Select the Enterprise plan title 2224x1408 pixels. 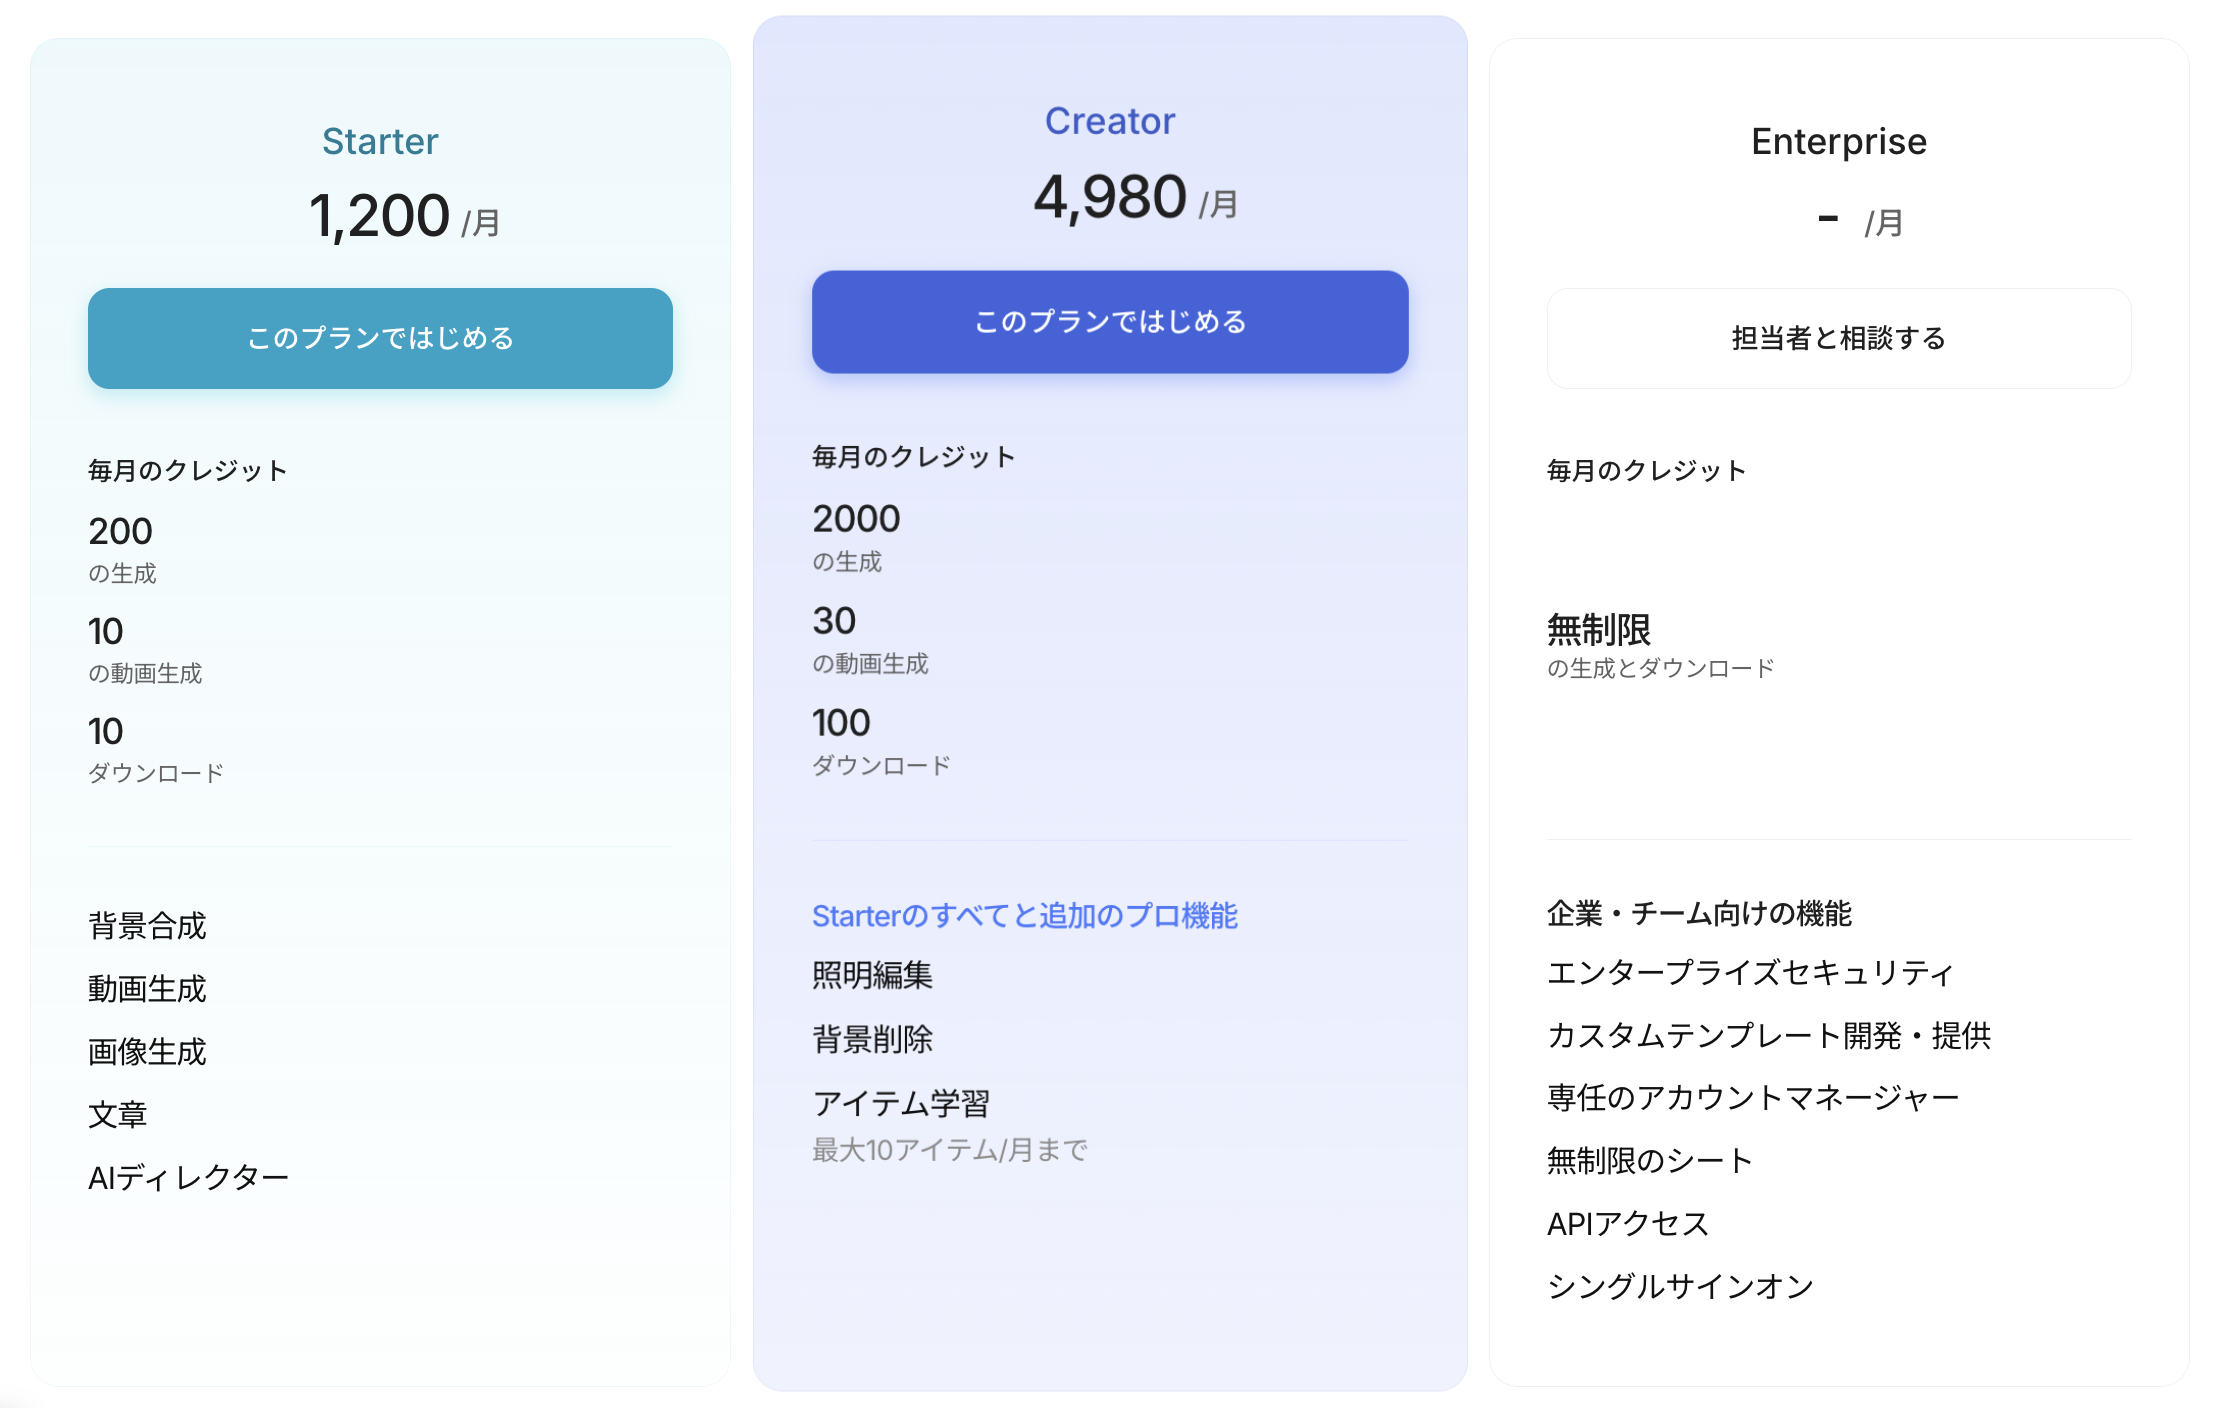point(1839,141)
